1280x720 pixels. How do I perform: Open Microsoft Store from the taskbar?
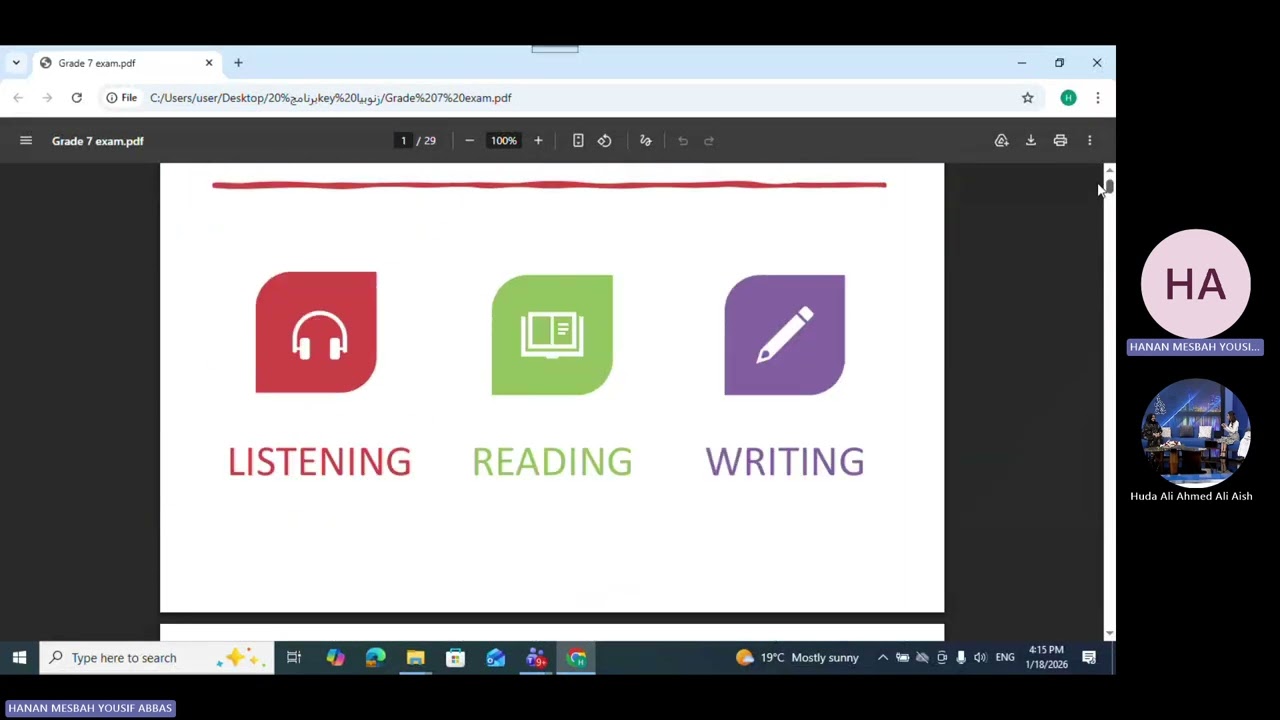pyautogui.click(x=455, y=658)
